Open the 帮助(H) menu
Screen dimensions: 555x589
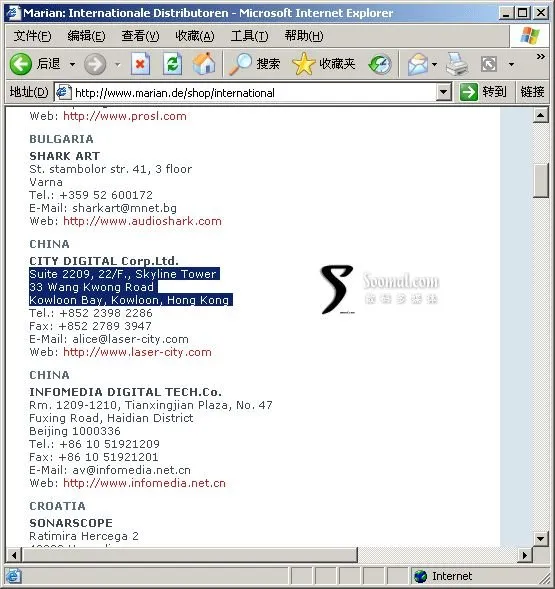[304, 36]
